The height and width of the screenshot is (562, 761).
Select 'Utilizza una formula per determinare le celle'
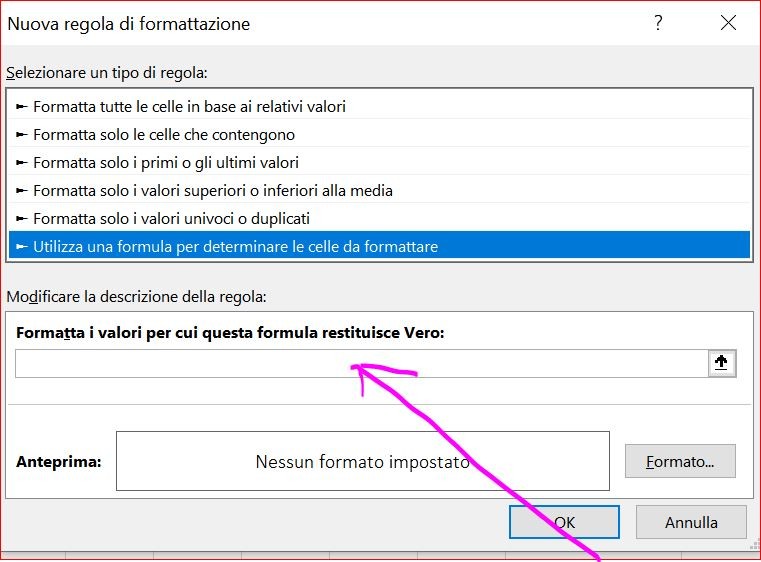(x=380, y=246)
